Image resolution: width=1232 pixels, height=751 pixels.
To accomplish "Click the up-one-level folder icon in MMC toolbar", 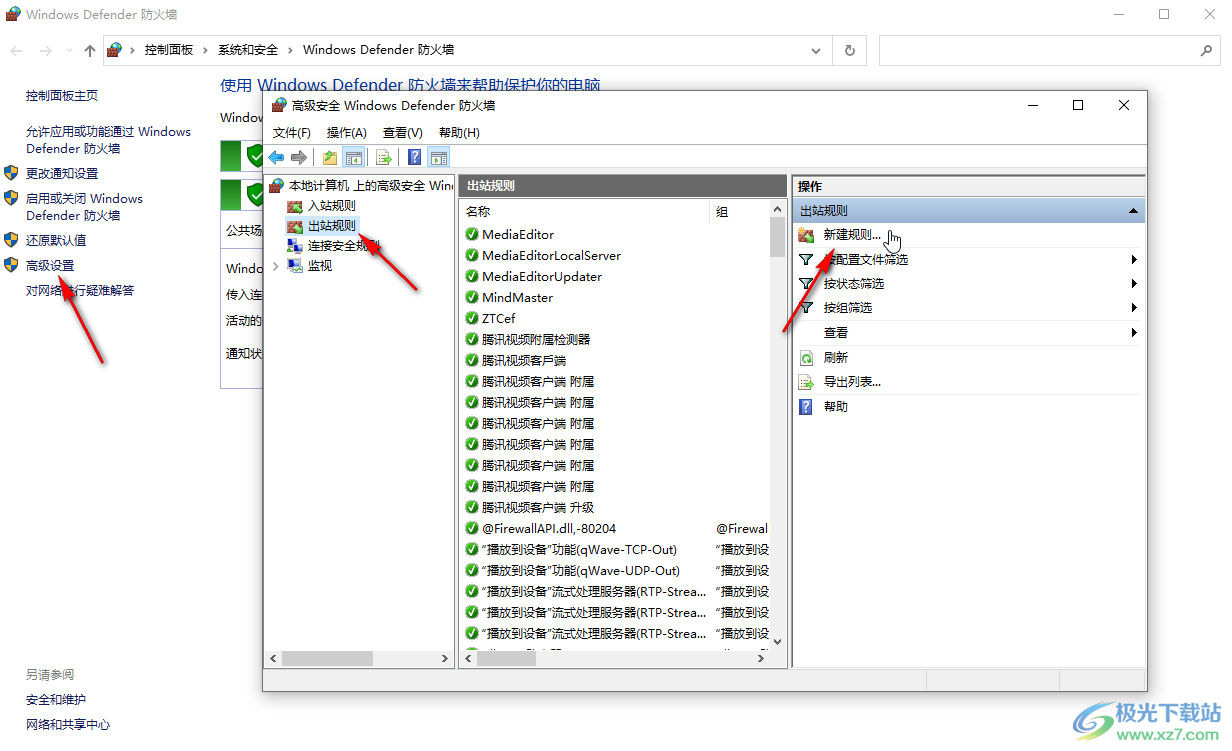I will pos(330,157).
